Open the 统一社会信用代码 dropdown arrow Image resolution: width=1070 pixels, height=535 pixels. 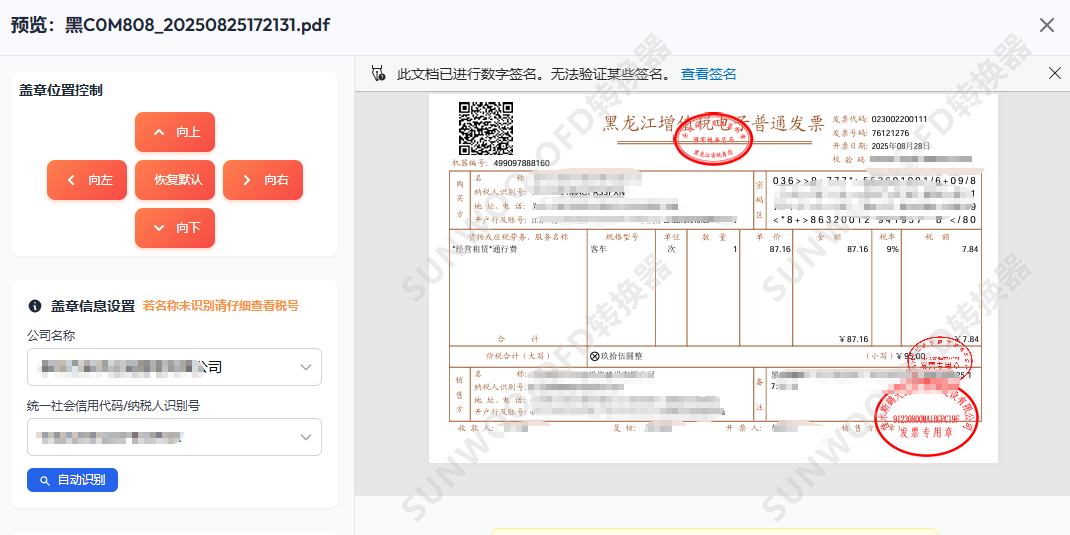(305, 437)
